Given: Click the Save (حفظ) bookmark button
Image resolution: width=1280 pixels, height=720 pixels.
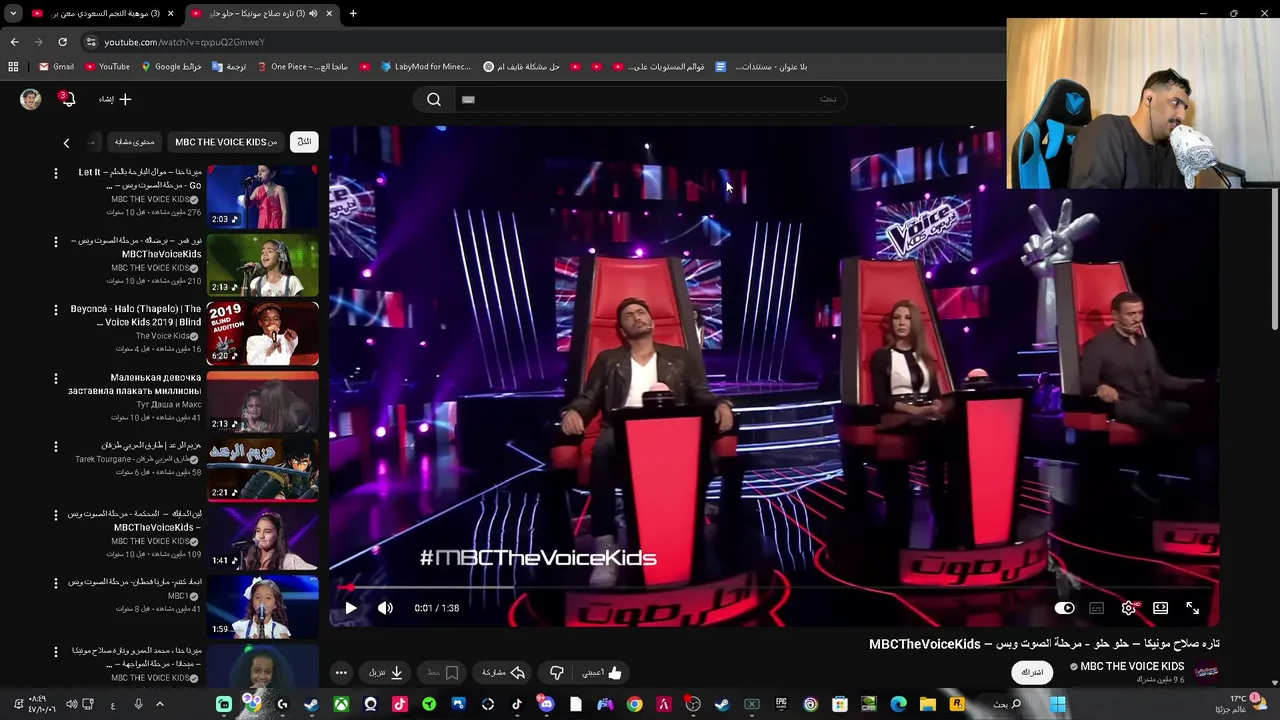Looking at the screenshot, I should tap(443, 673).
